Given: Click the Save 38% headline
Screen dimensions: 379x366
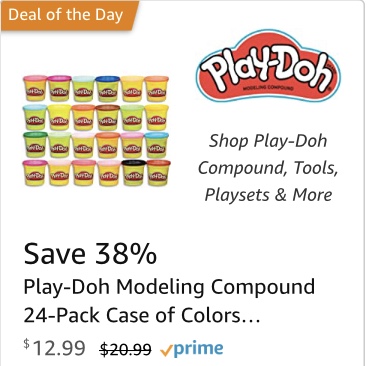Looking at the screenshot, I should (x=90, y=254).
